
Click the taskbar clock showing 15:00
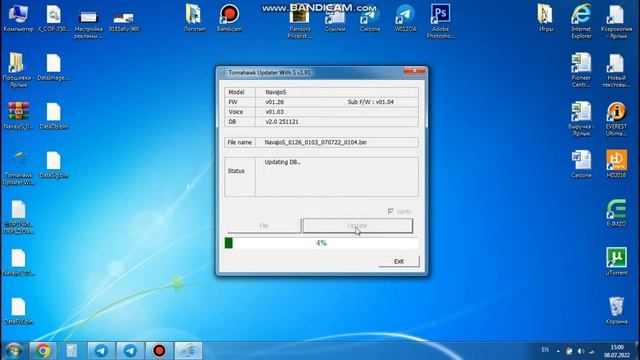[617, 351]
